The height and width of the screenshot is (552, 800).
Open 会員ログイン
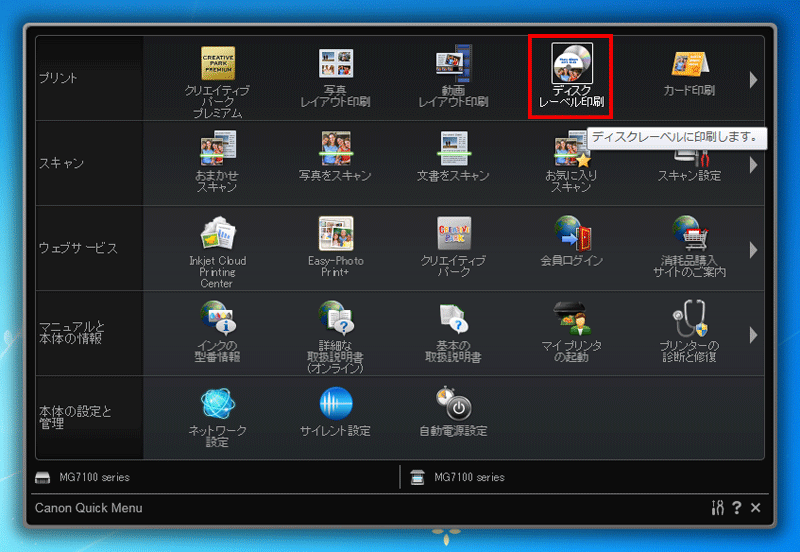click(x=571, y=241)
